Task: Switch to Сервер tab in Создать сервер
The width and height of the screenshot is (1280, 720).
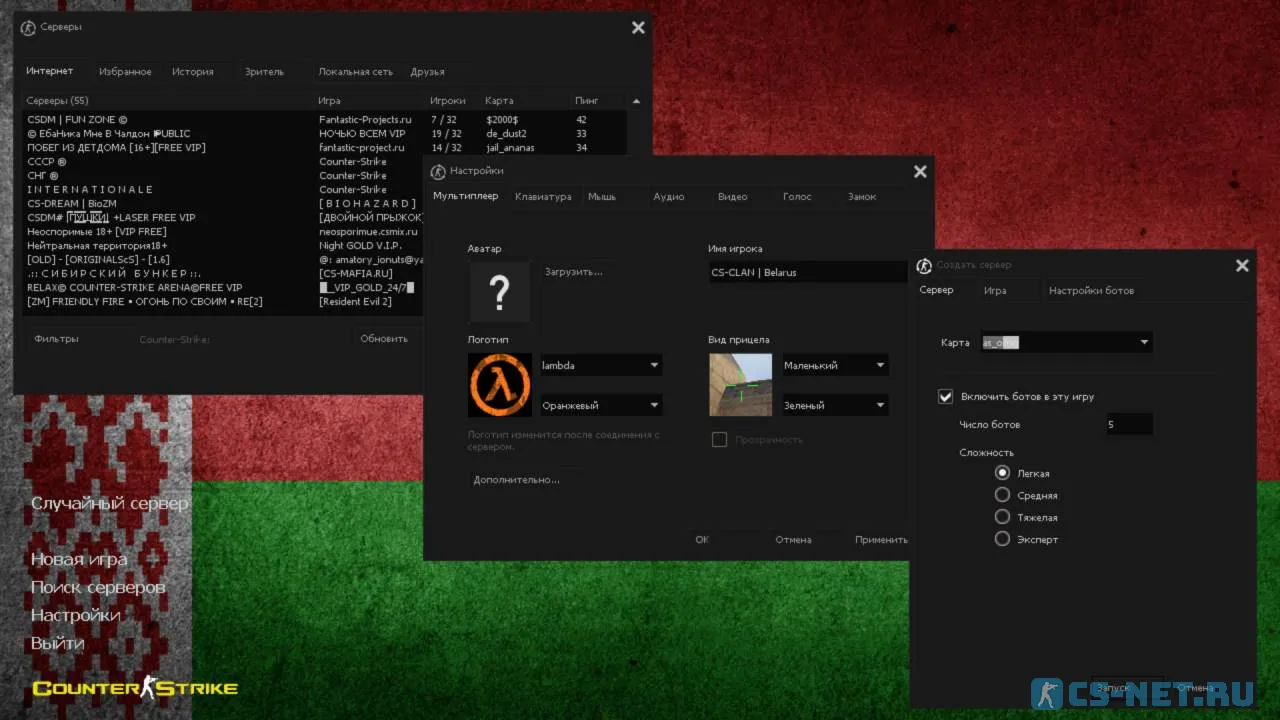Action: pos(937,290)
